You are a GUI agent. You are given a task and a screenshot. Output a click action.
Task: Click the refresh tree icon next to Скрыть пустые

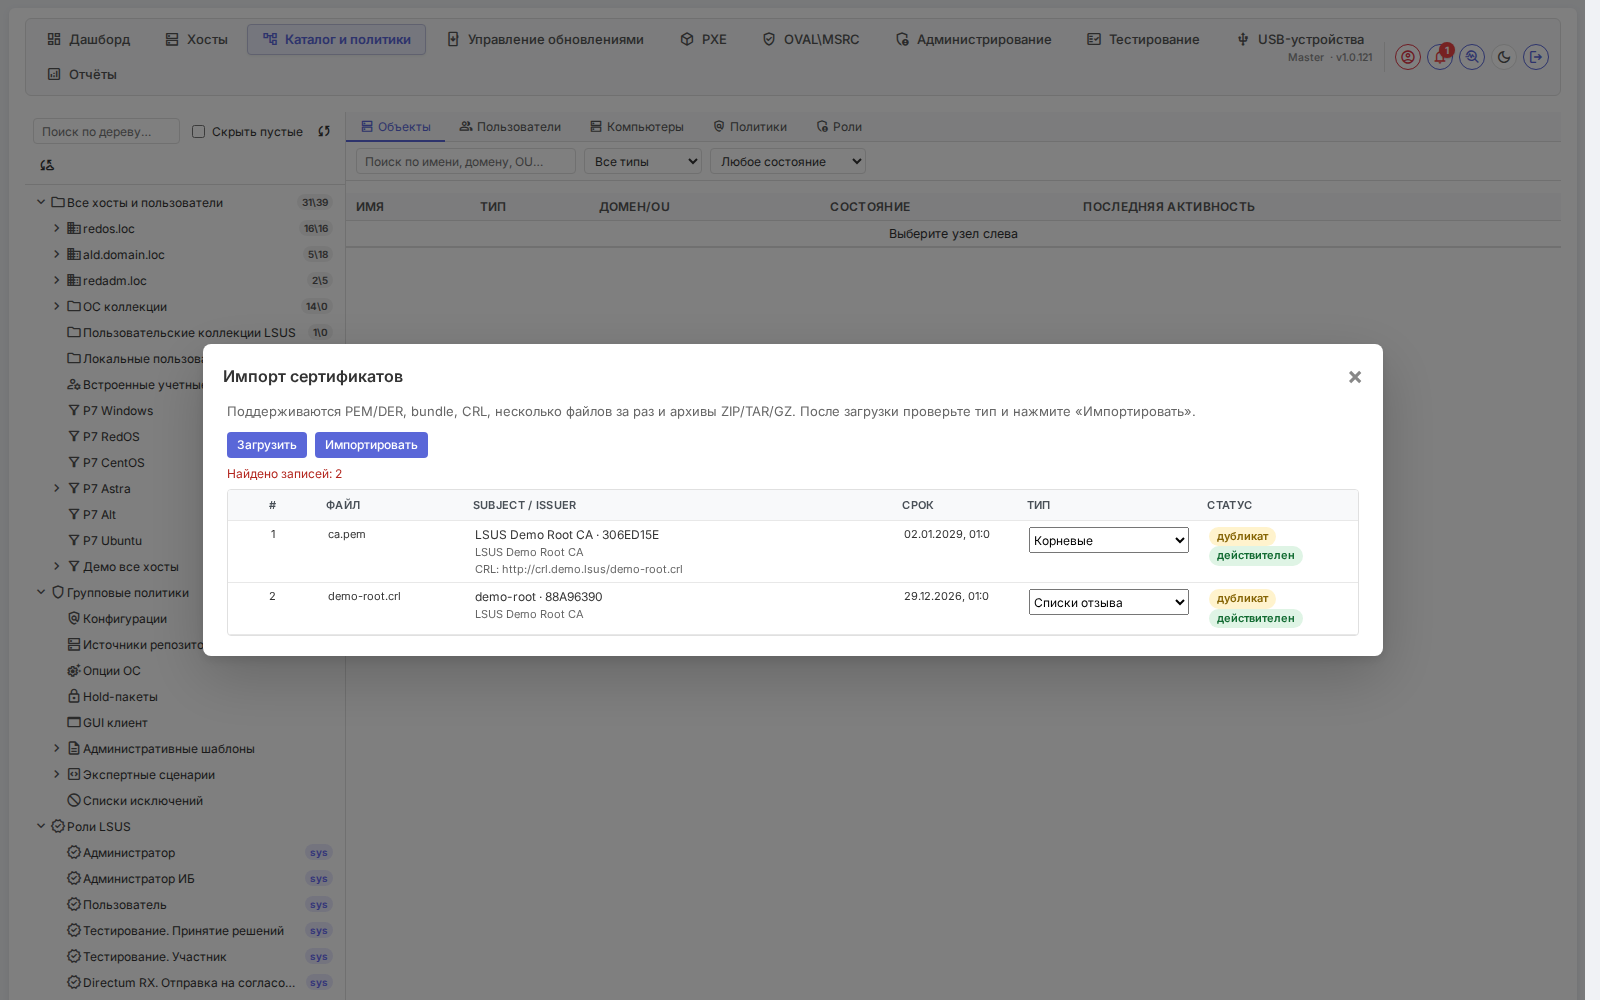[x=324, y=131]
